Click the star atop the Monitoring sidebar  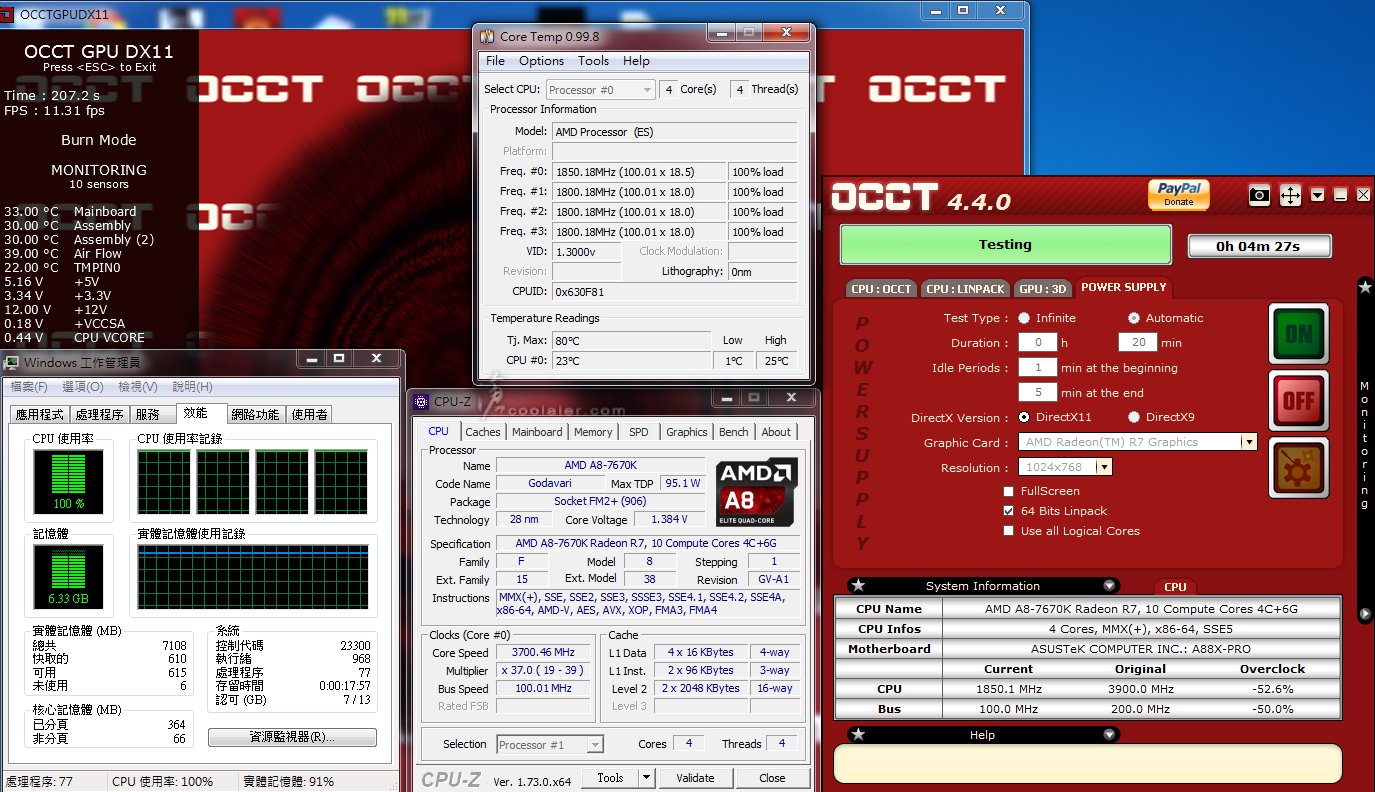tap(1364, 287)
